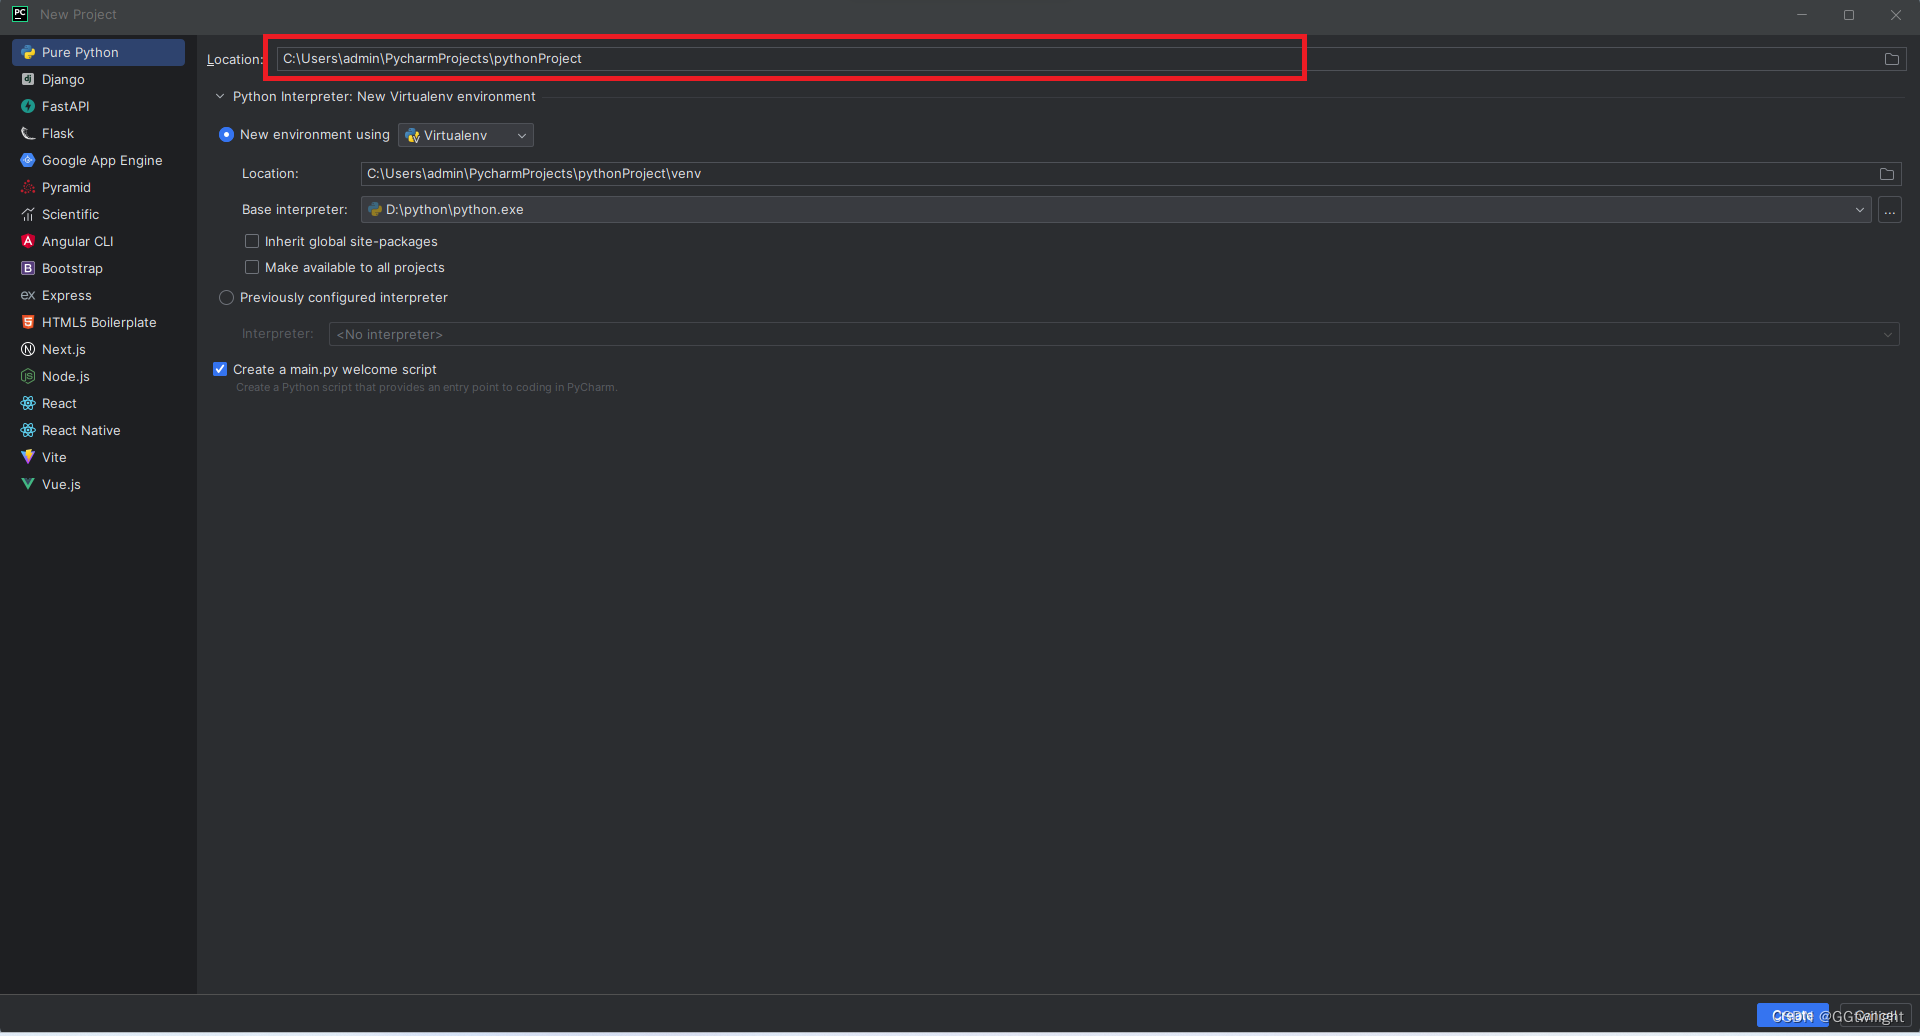
Task: Click the Vue.js icon in sidebar
Action: (x=28, y=485)
